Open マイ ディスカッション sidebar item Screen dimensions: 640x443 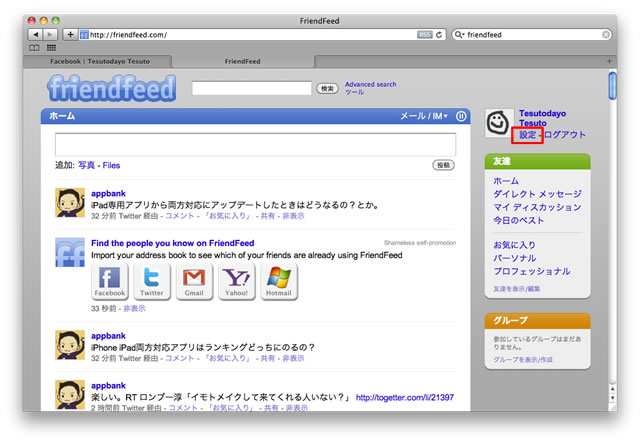tap(538, 207)
